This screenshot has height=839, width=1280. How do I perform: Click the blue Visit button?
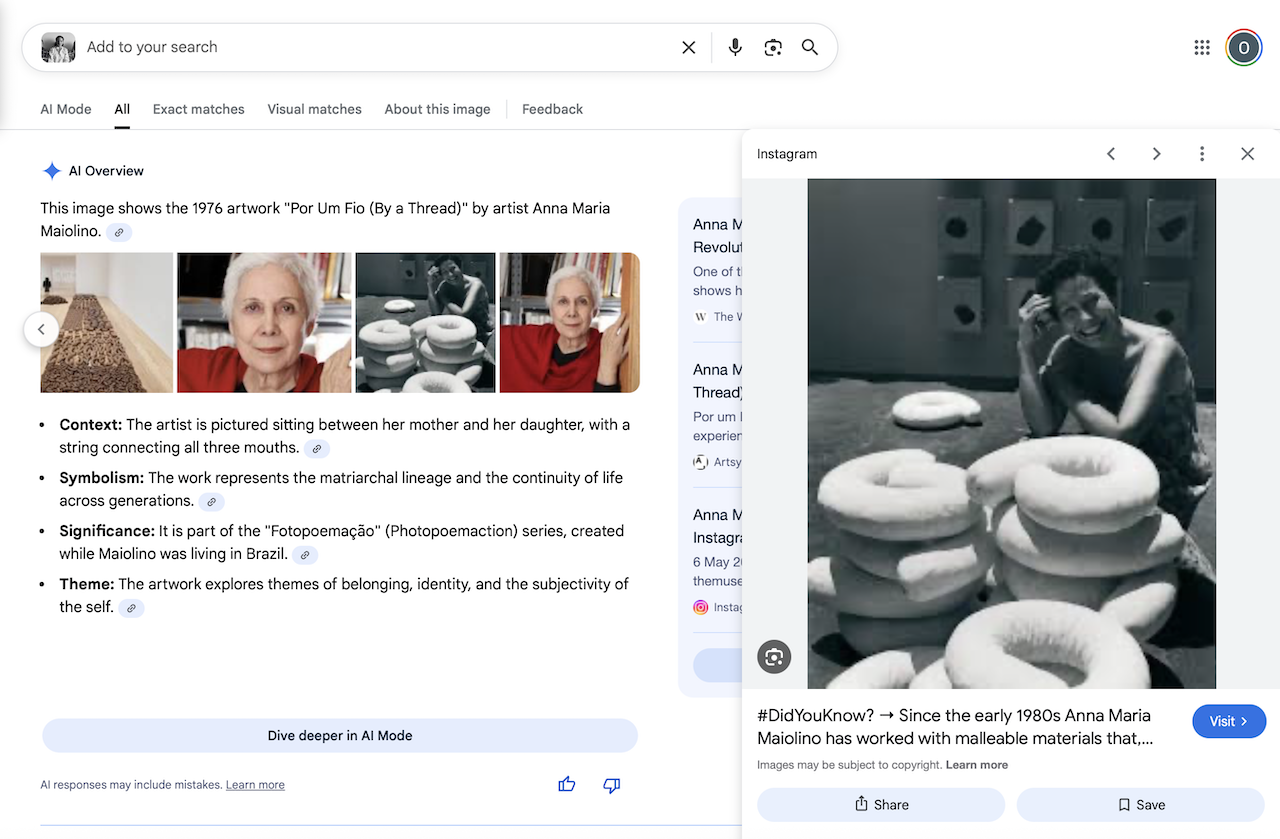1229,721
